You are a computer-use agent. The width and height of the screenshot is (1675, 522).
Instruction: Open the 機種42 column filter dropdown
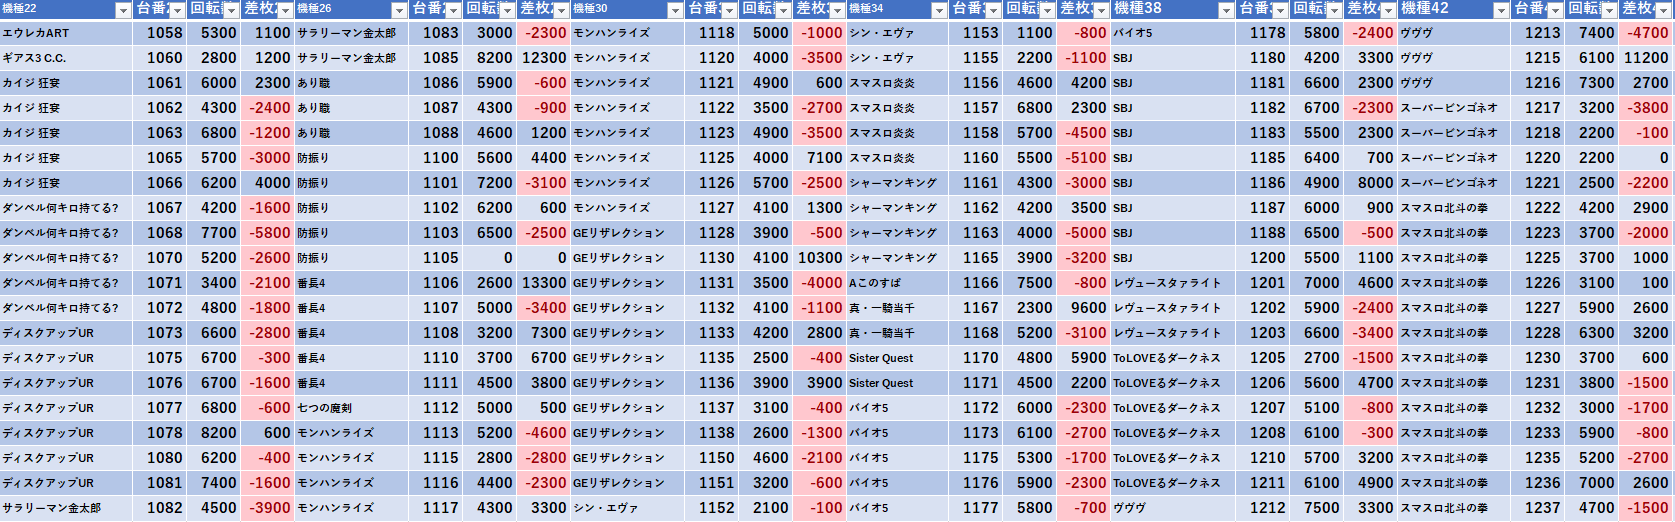tap(1501, 10)
